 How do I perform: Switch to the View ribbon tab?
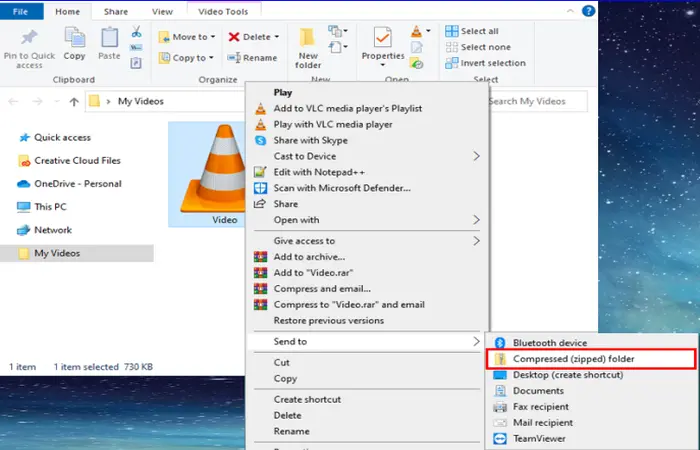[162, 12]
